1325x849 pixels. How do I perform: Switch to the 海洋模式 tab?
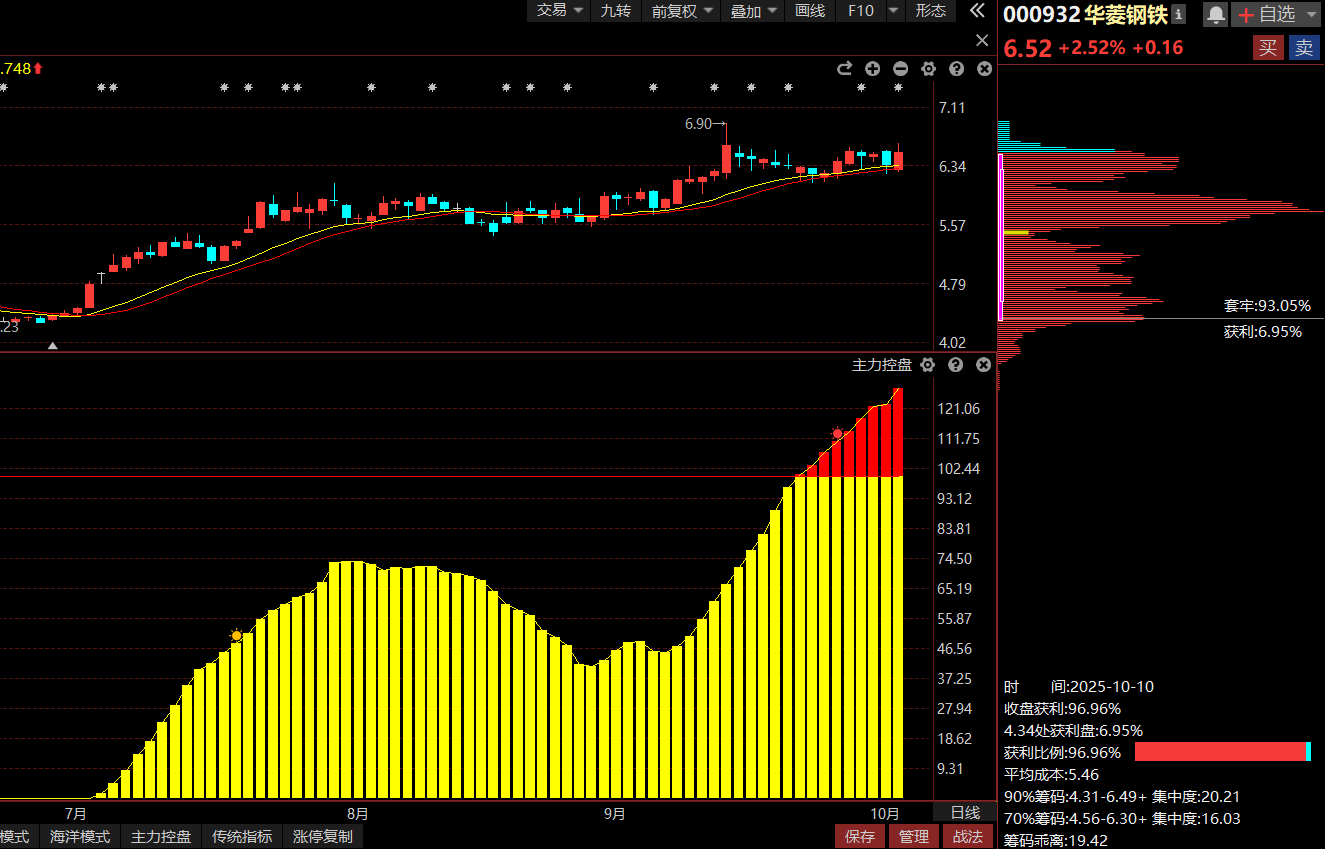click(80, 836)
